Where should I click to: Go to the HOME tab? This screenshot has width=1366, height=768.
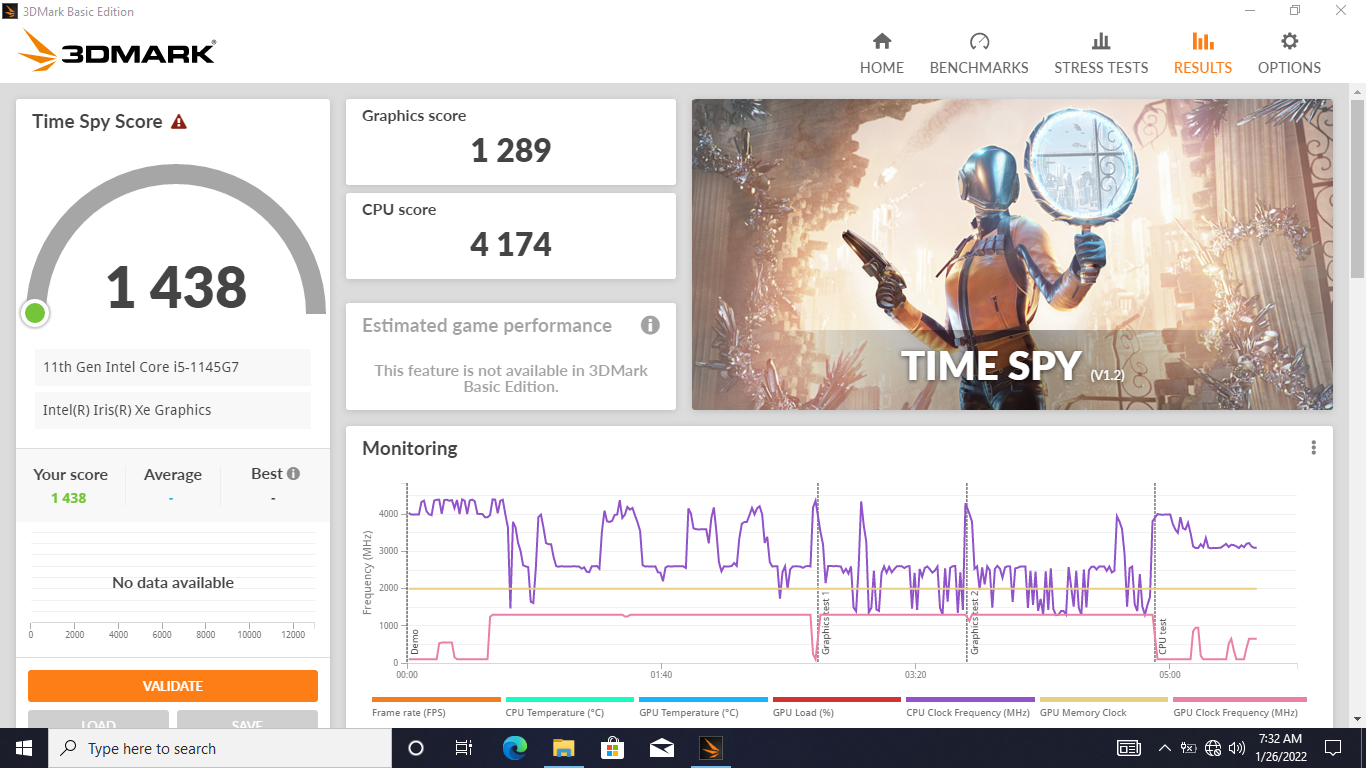click(881, 53)
